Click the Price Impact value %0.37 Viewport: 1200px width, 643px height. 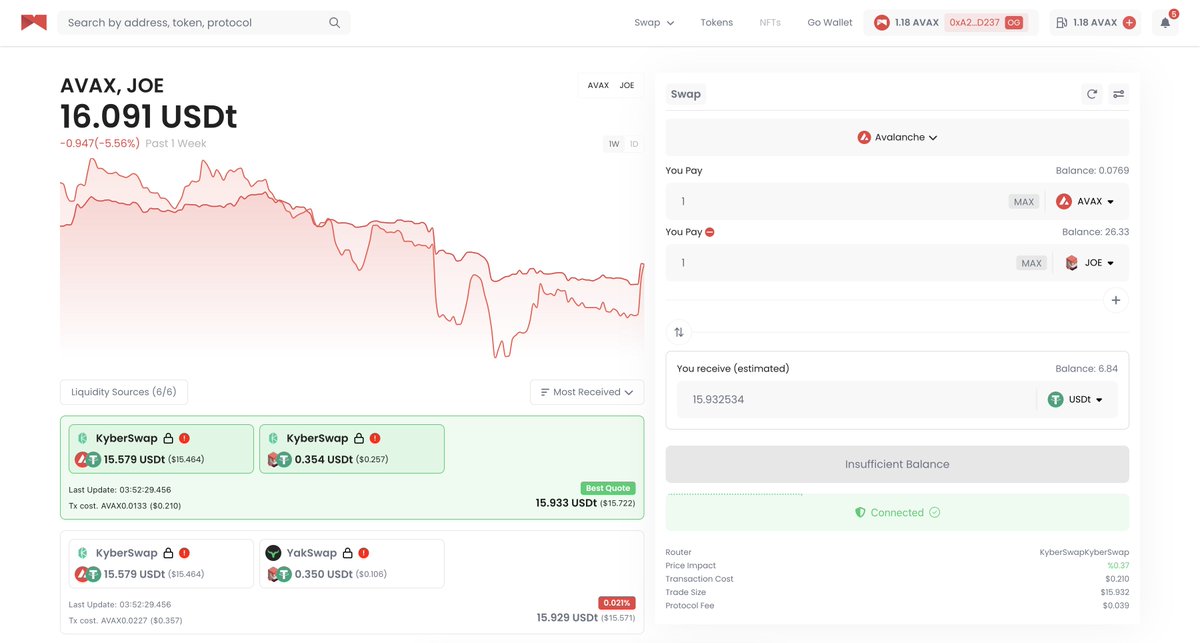click(1118, 566)
